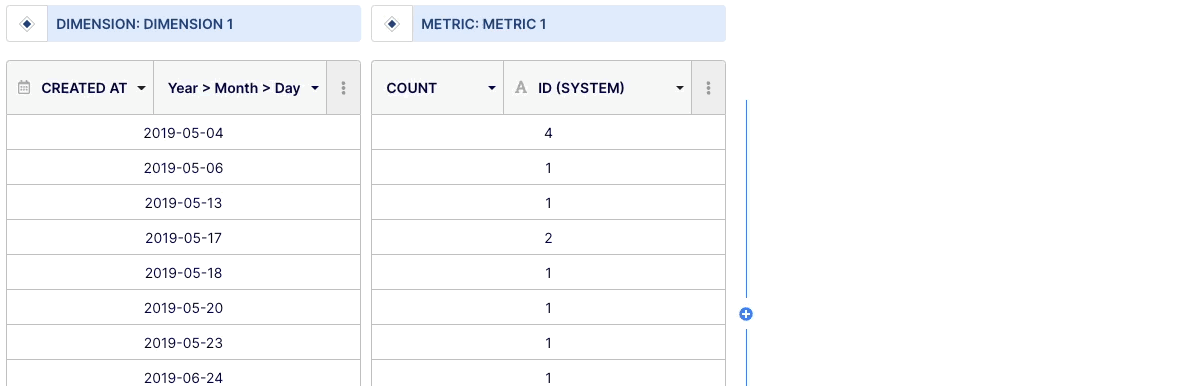
Task: Click the count value 1 for 2019-05-06
Action: point(549,168)
